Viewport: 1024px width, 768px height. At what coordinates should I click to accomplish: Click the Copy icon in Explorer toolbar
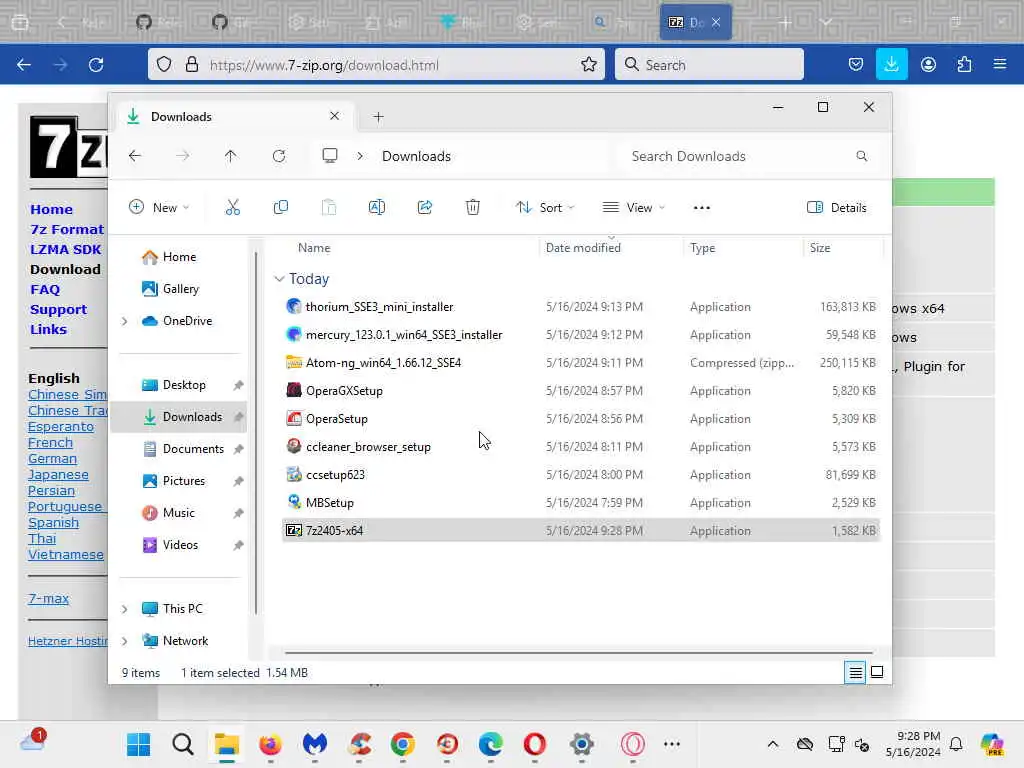281,208
